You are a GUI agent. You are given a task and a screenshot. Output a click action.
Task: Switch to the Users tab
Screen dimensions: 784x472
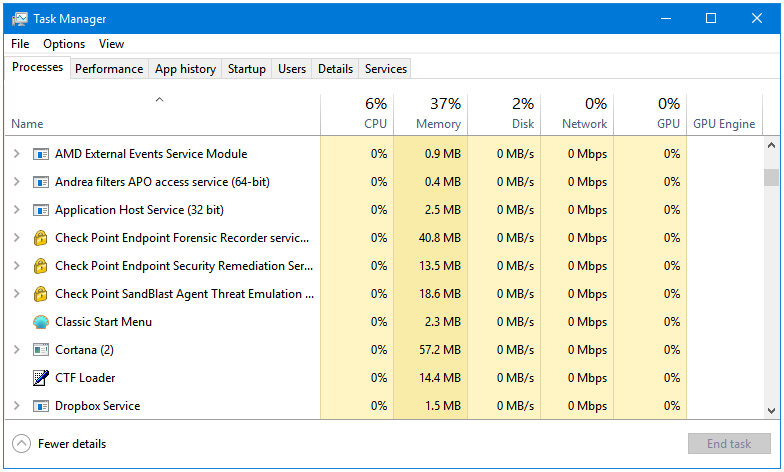(x=292, y=68)
